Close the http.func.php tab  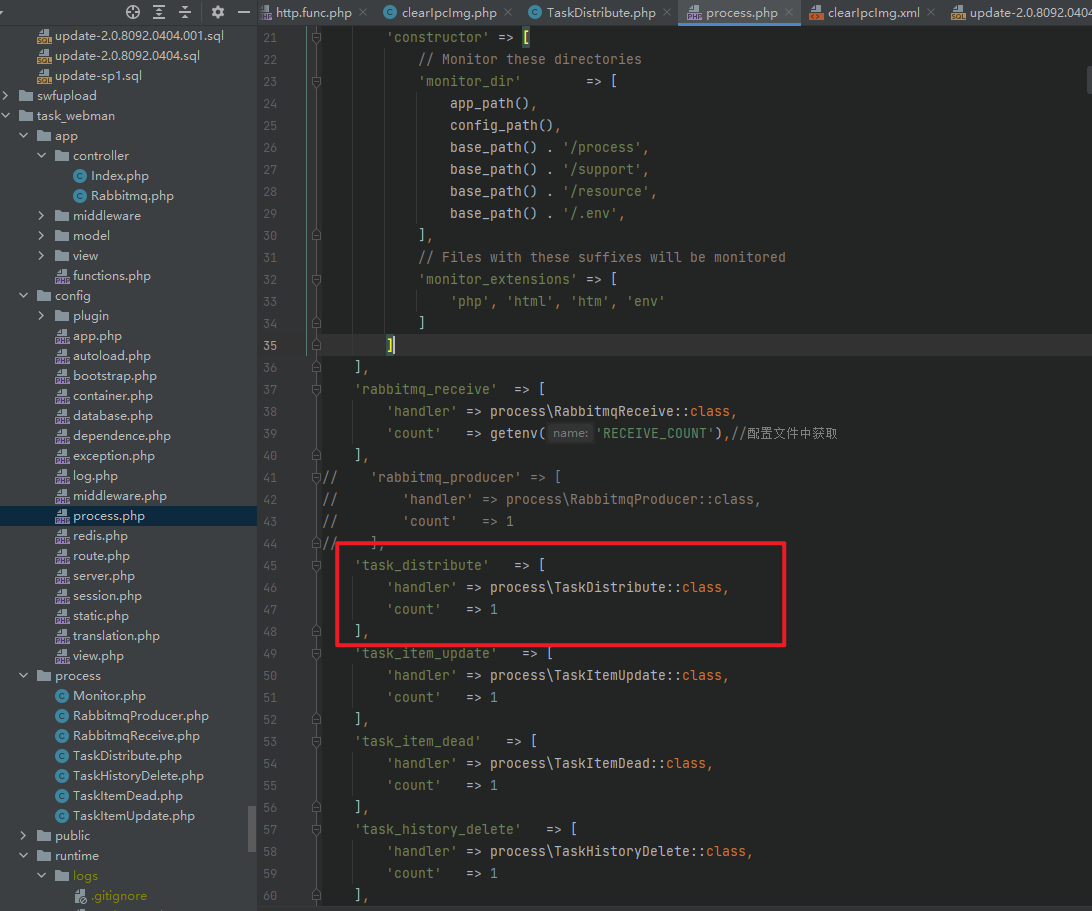pyautogui.click(x=364, y=13)
